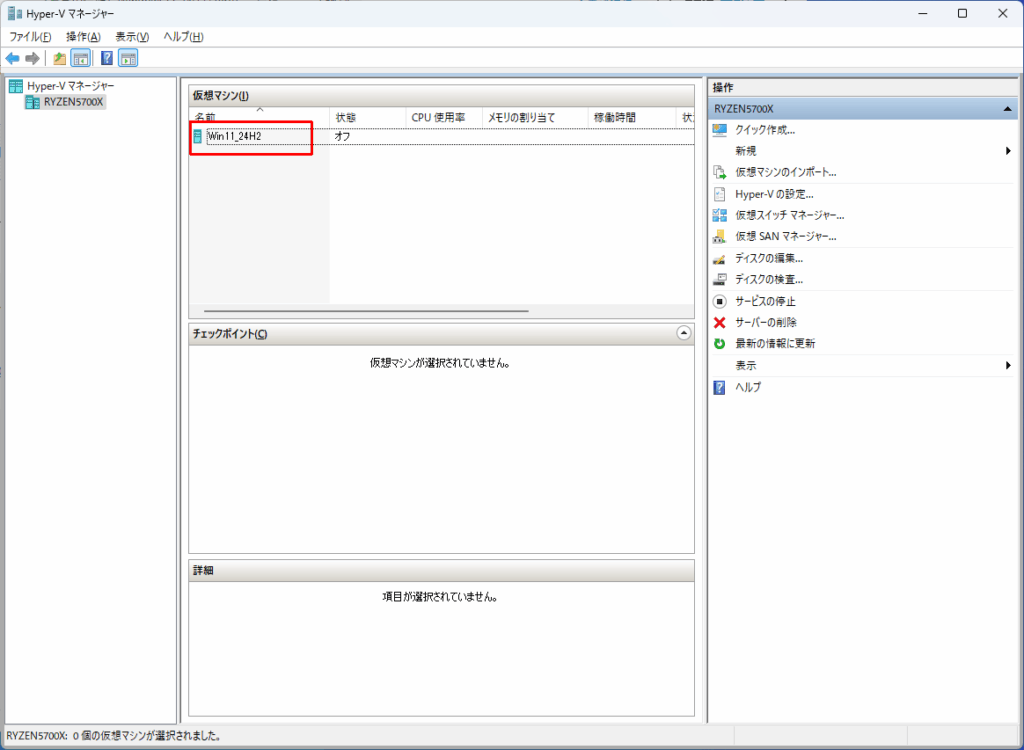1024x750 pixels.
Task: Sort by メモリの割り当て column header
Action: pyautogui.click(x=536, y=117)
